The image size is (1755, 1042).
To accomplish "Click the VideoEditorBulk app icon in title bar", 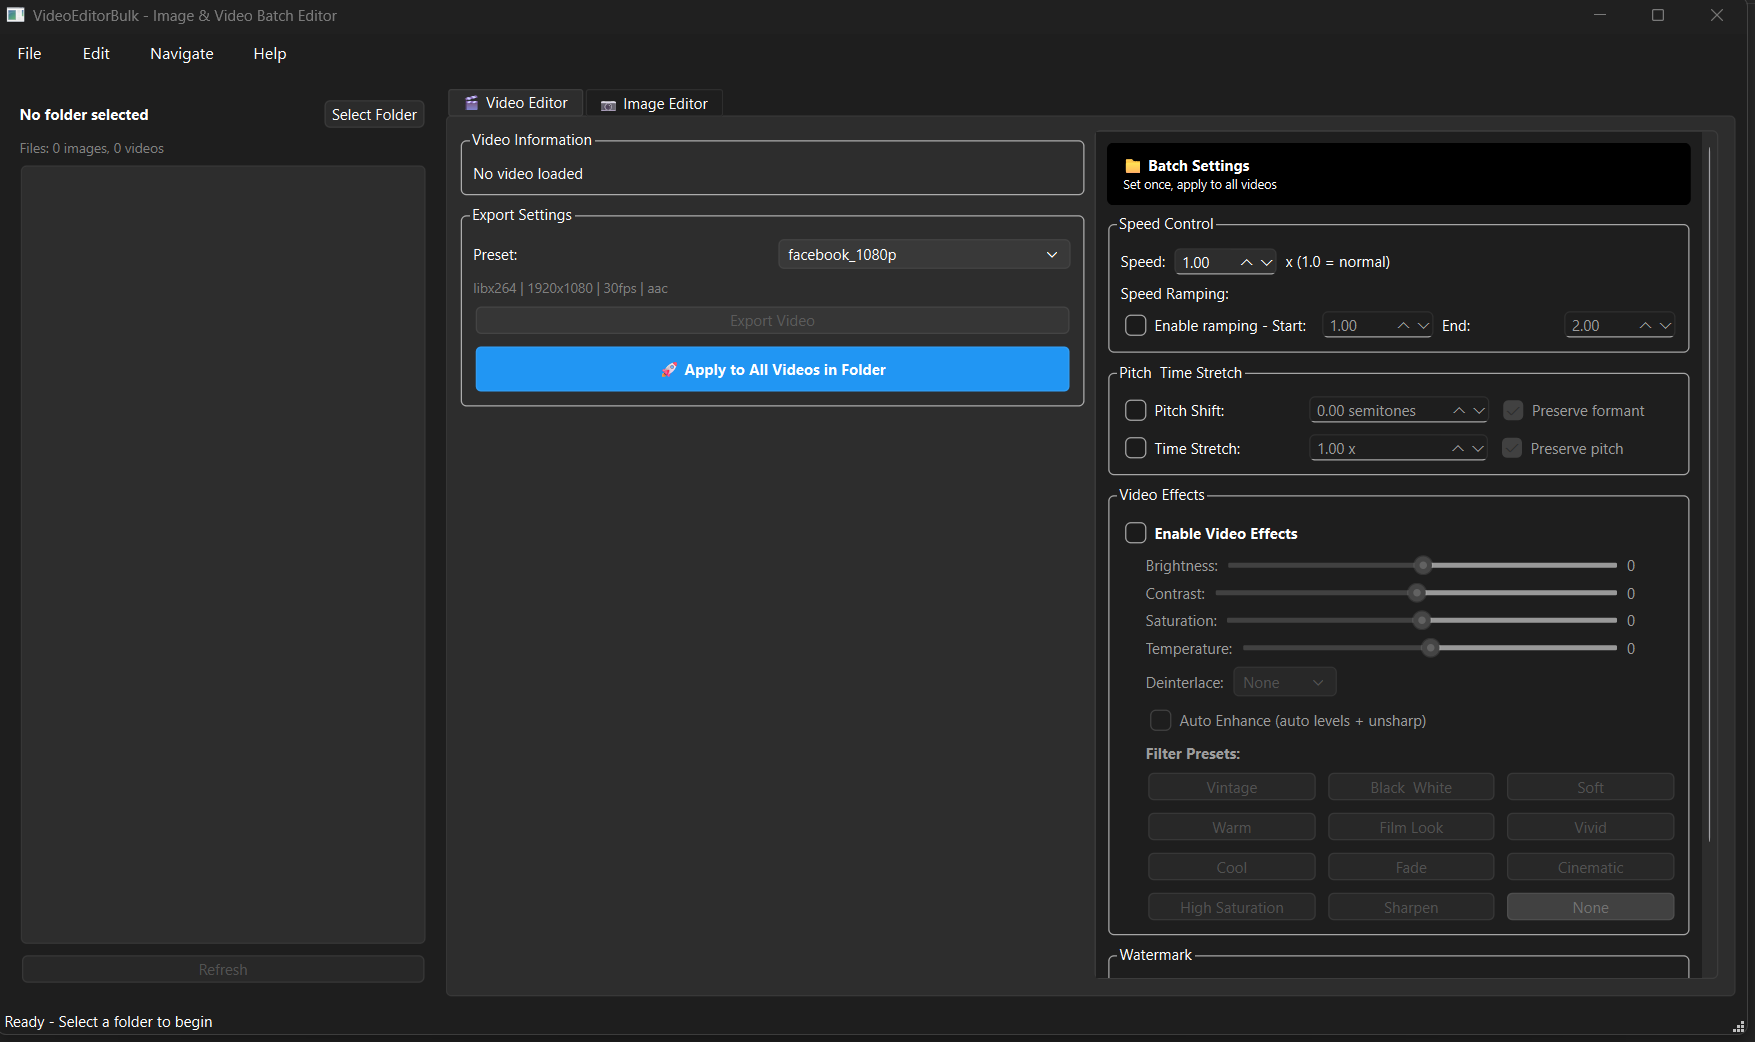I will pos(15,15).
